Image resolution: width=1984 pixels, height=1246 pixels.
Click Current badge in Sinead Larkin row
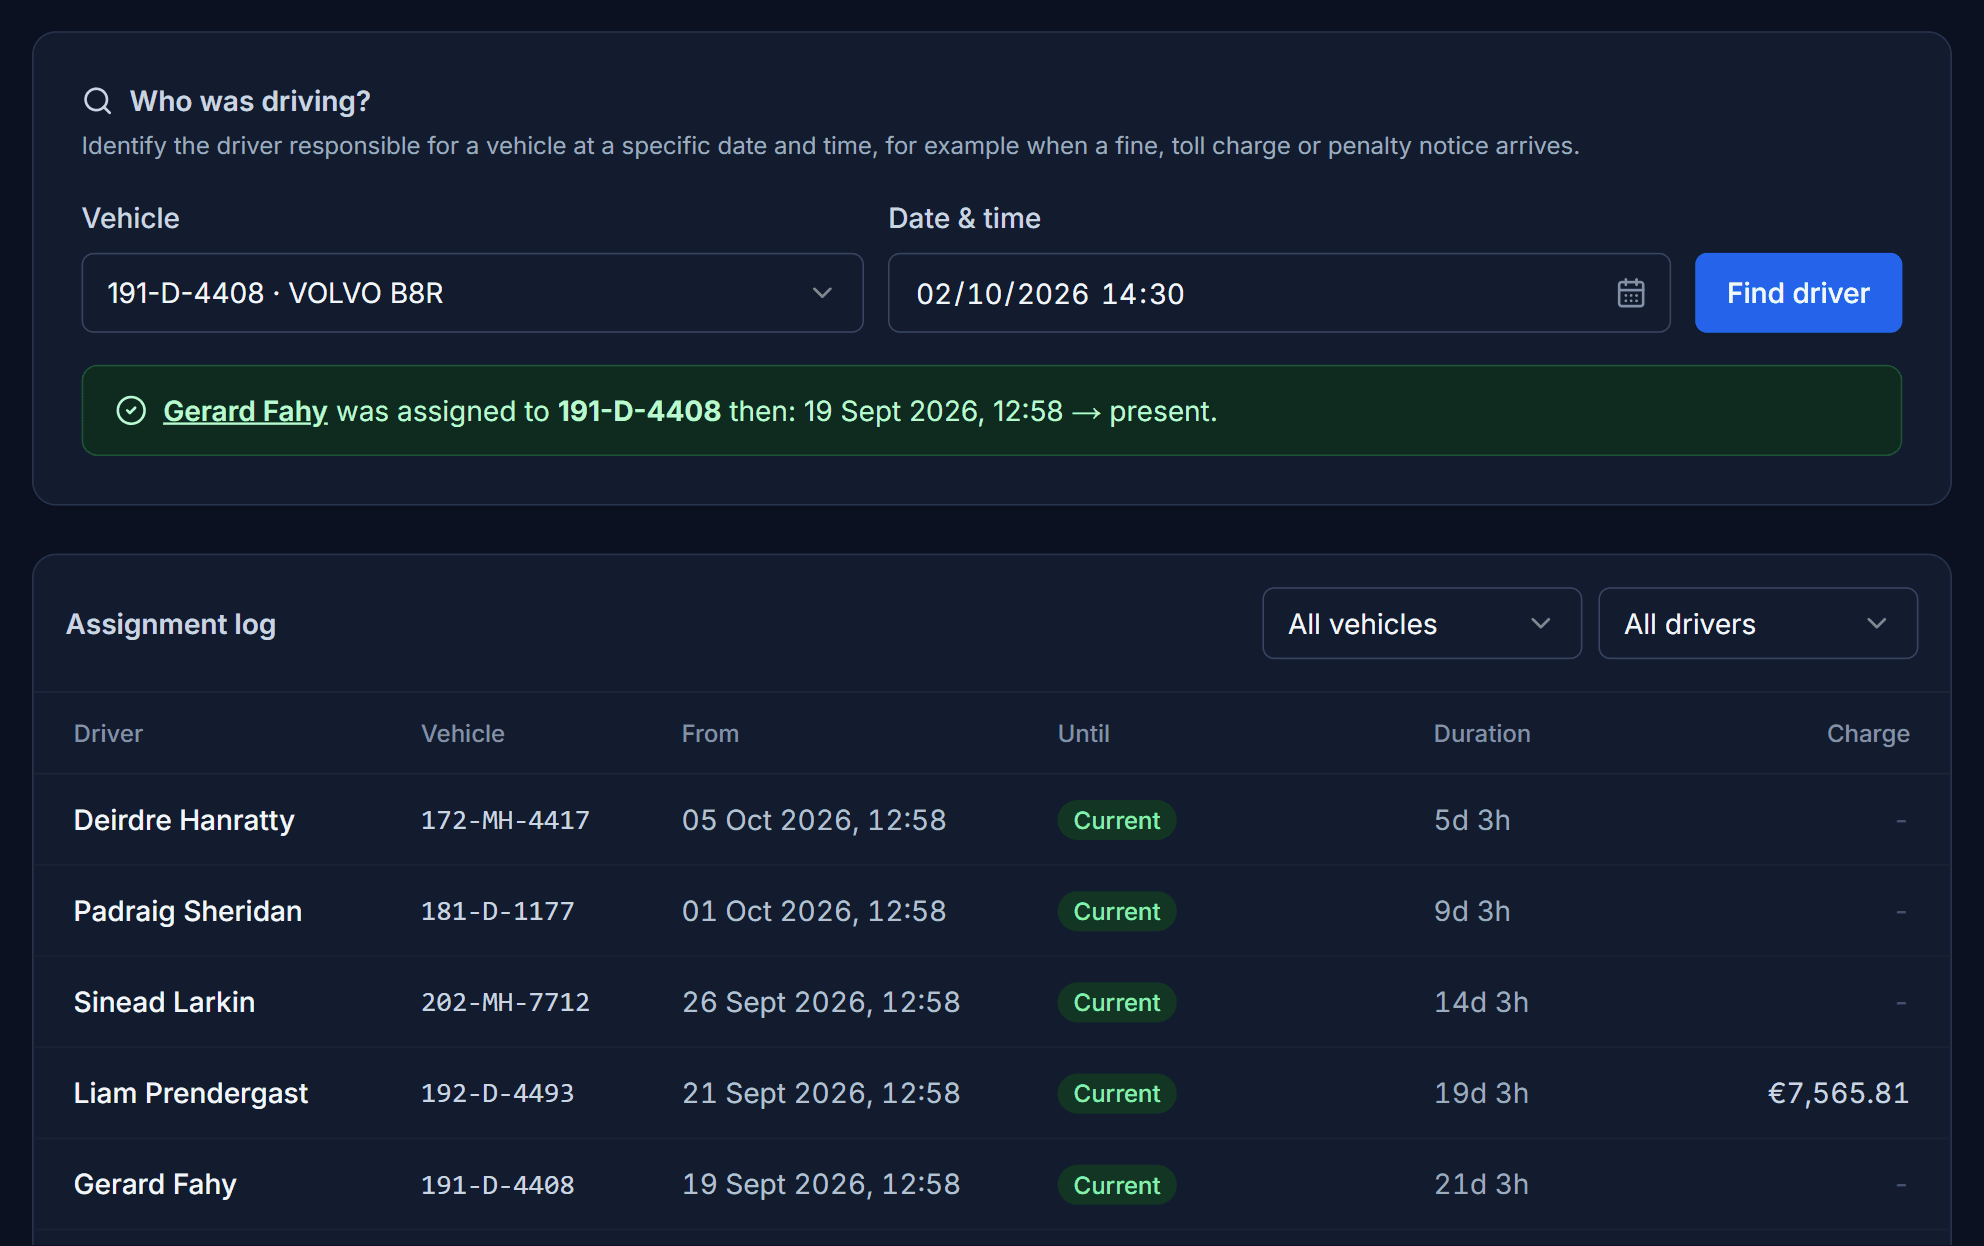pyautogui.click(x=1117, y=1002)
